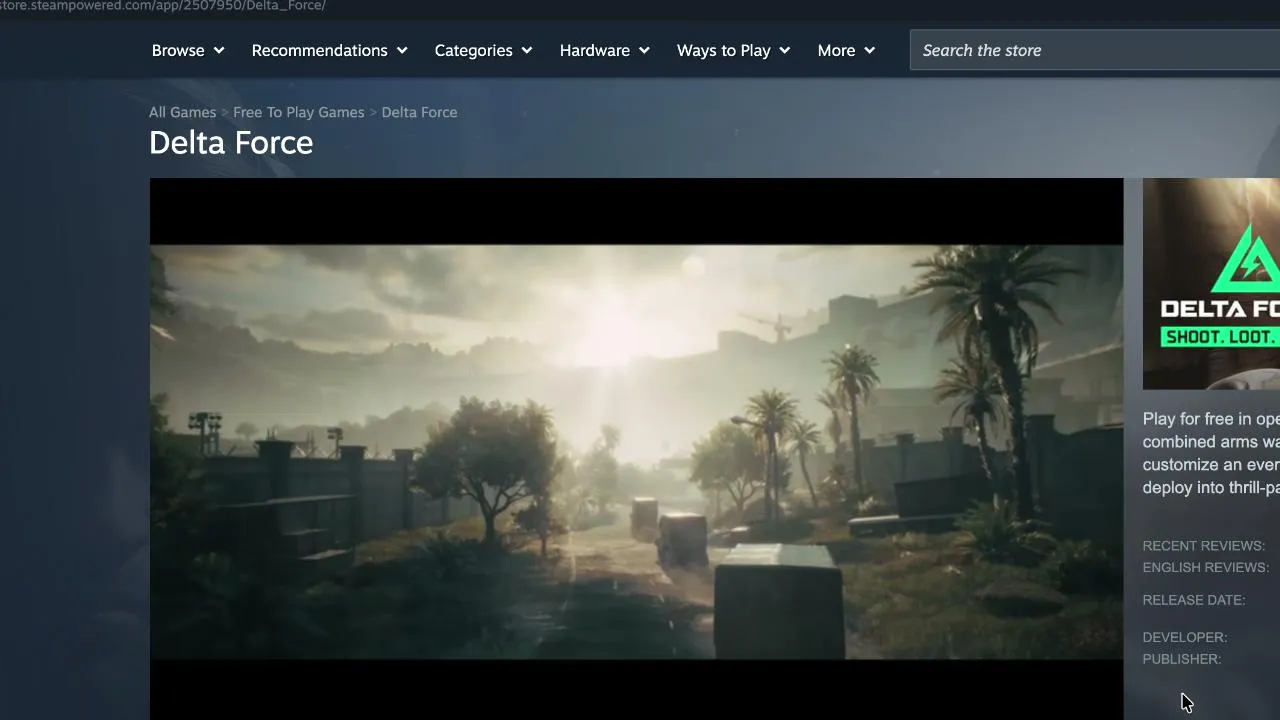Screen dimensions: 1280x720
Task: Go to All Games breadcrumb link
Action: coord(182,112)
